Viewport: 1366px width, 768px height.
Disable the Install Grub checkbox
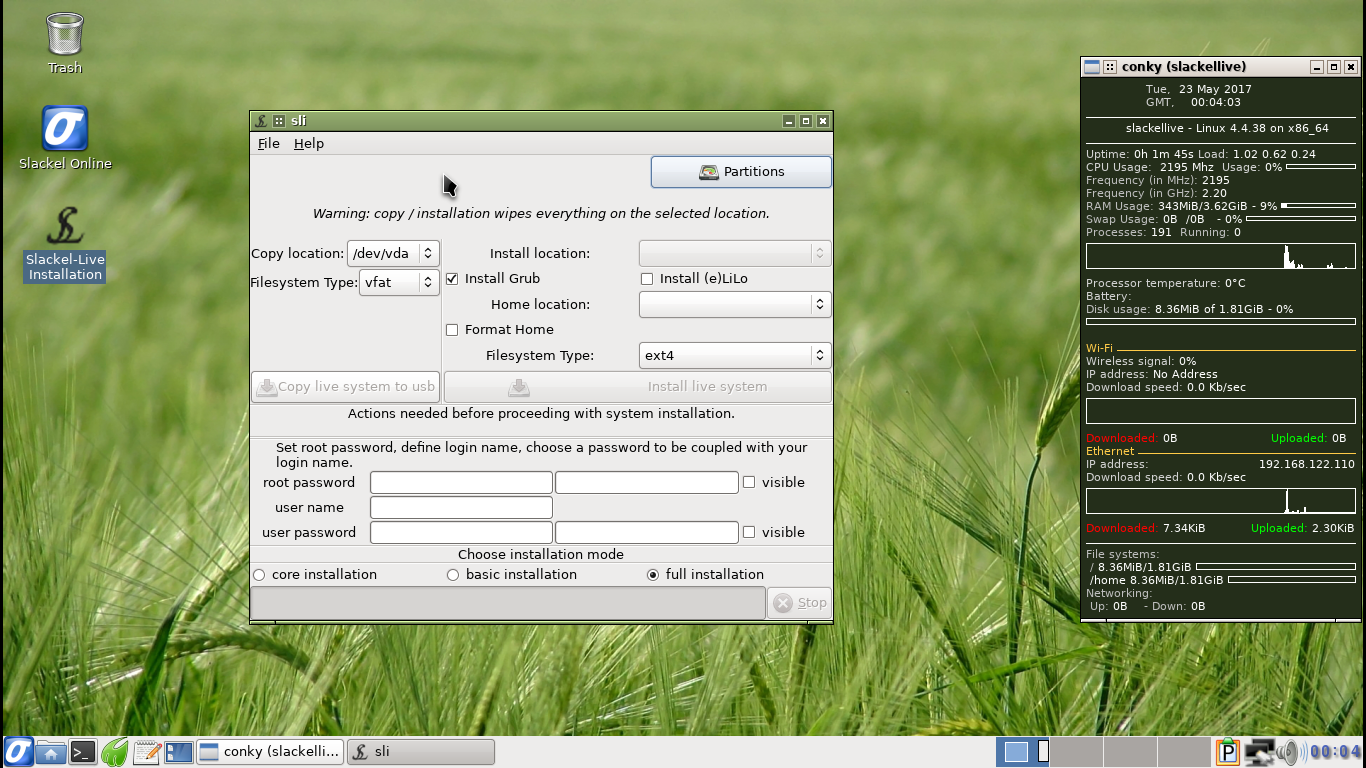coord(452,279)
